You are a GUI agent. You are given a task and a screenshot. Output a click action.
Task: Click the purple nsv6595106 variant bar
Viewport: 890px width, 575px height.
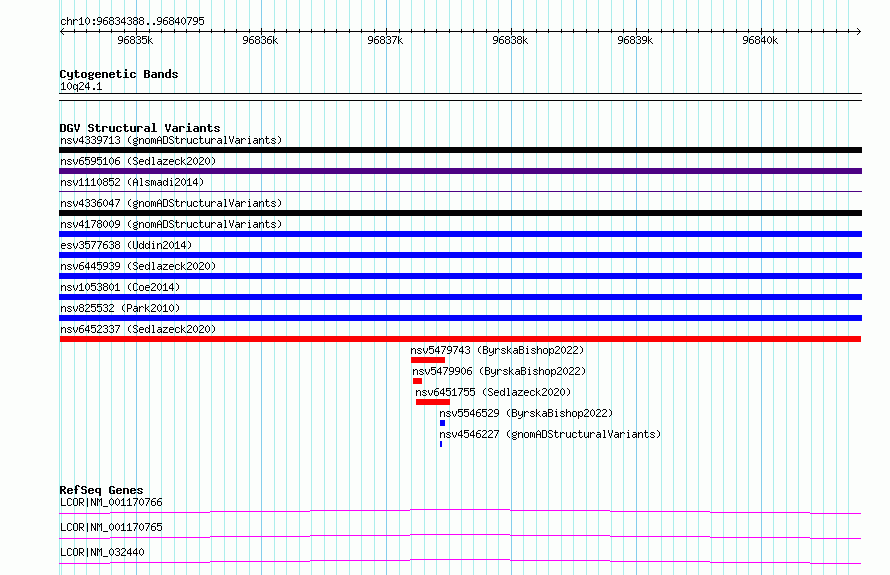click(x=460, y=171)
